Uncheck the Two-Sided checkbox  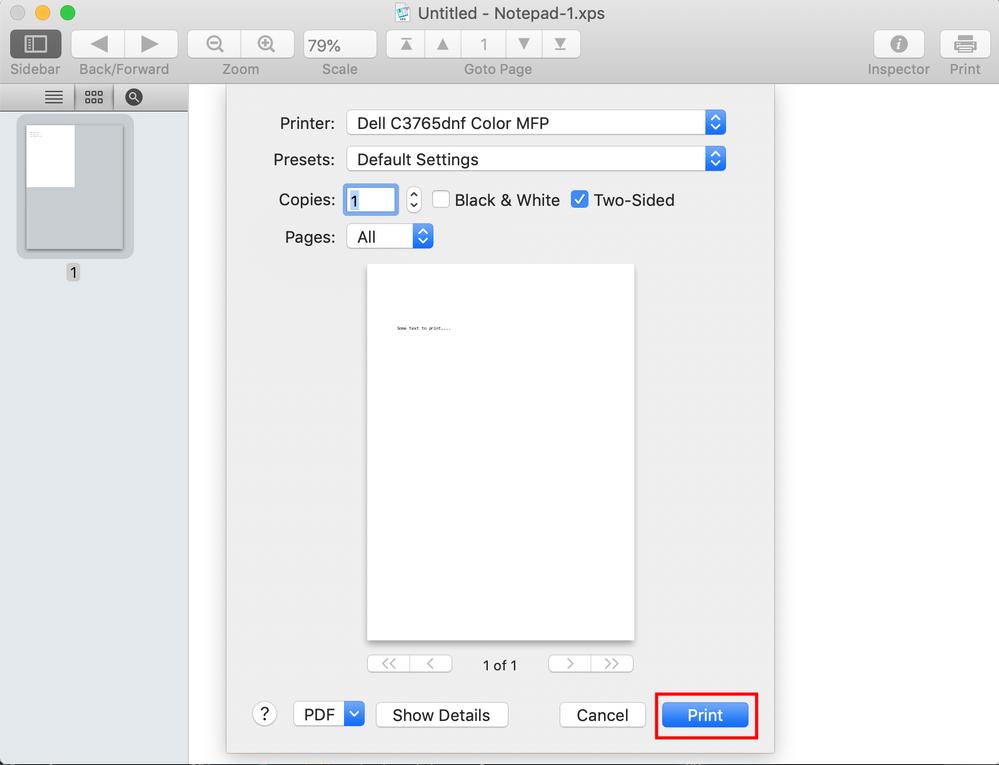(580, 200)
